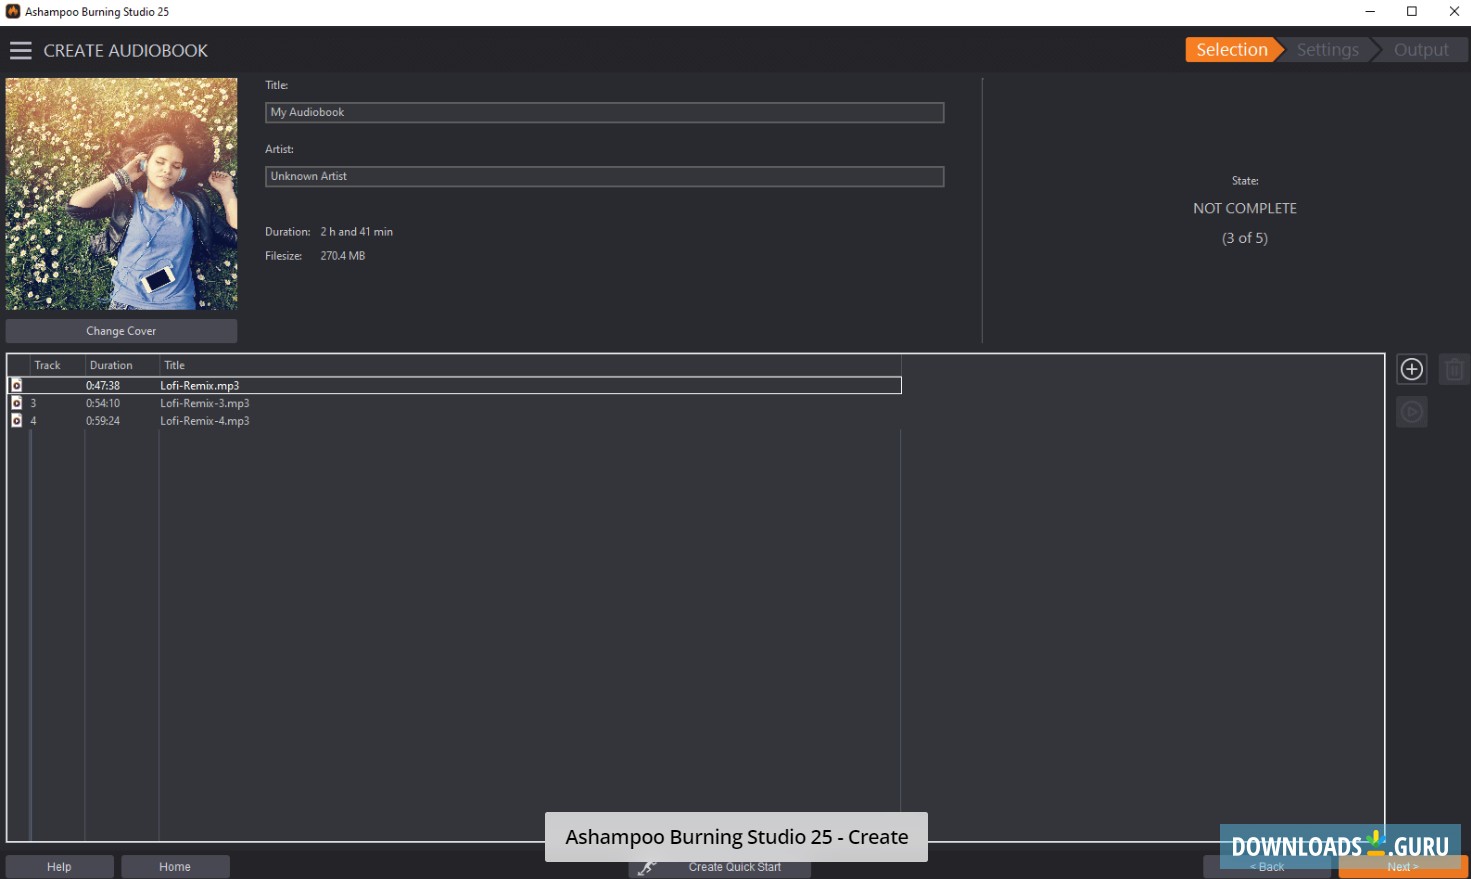
Task: Click the 0:47:38 duration cell
Action: point(103,385)
